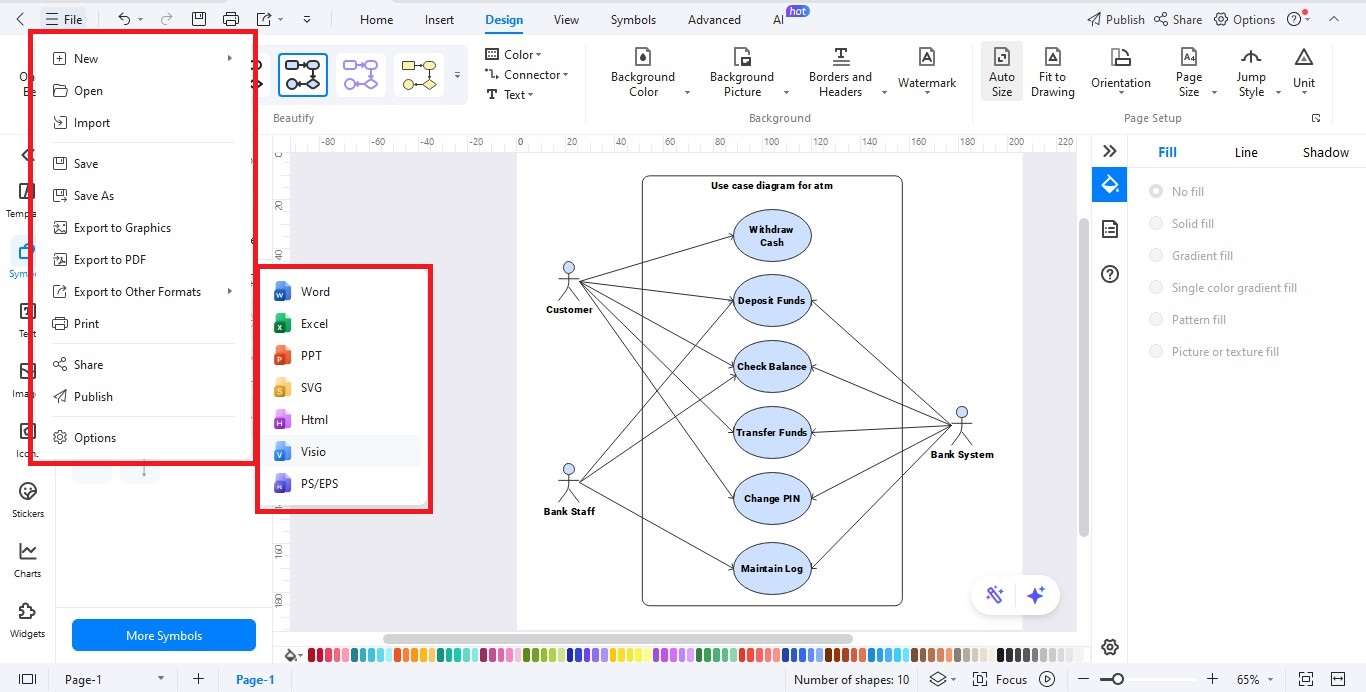Select the Pattern fill radio option
The height and width of the screenshot is (692, 1366).
point(1156,319)
